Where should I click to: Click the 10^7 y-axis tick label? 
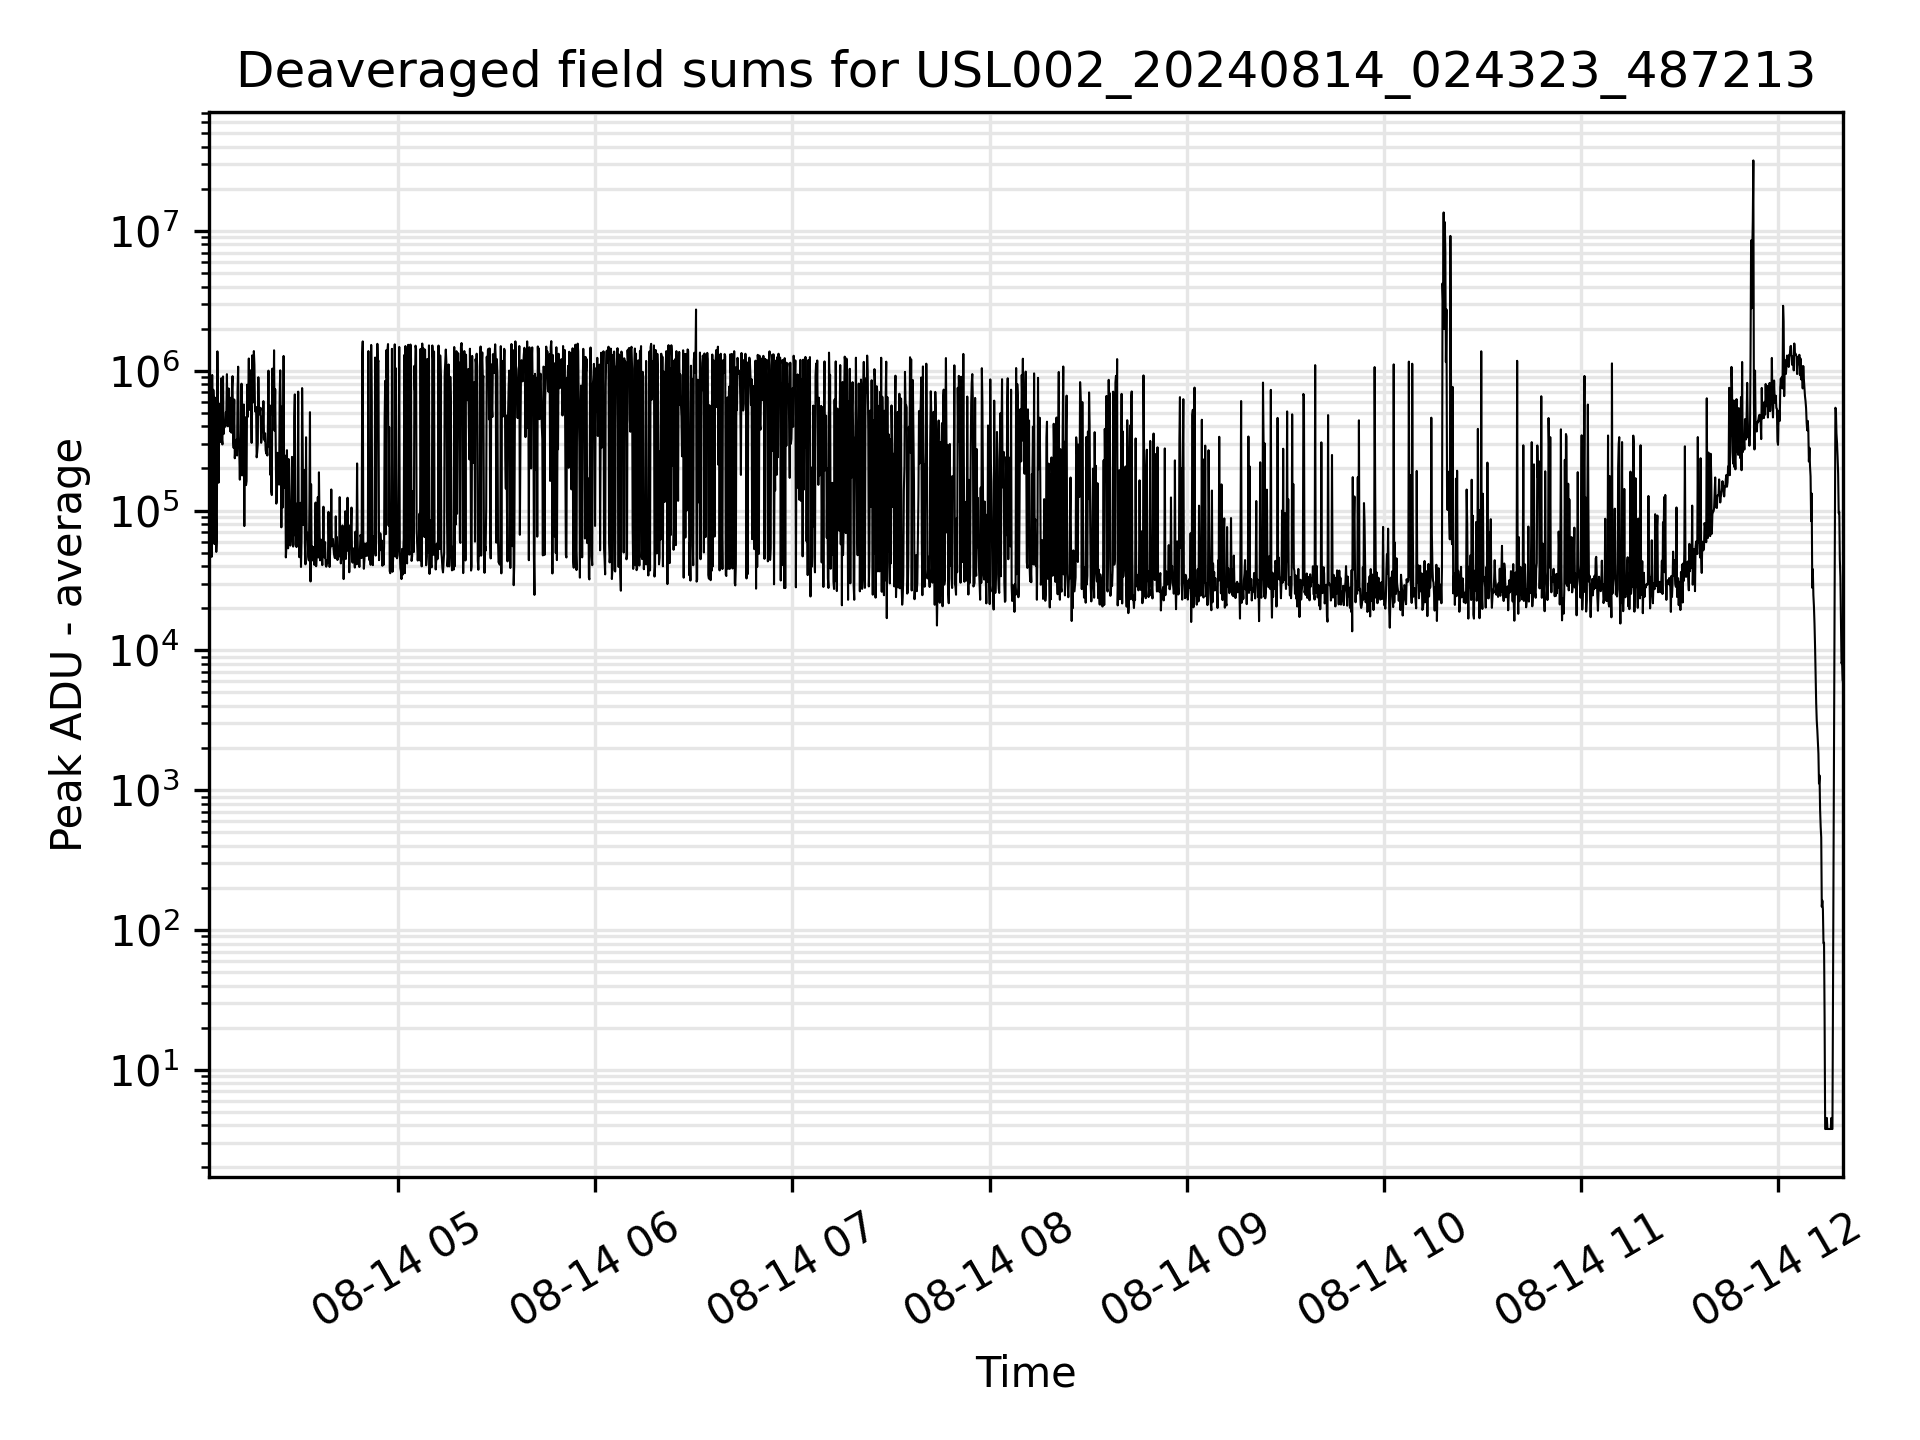[147, 230]
